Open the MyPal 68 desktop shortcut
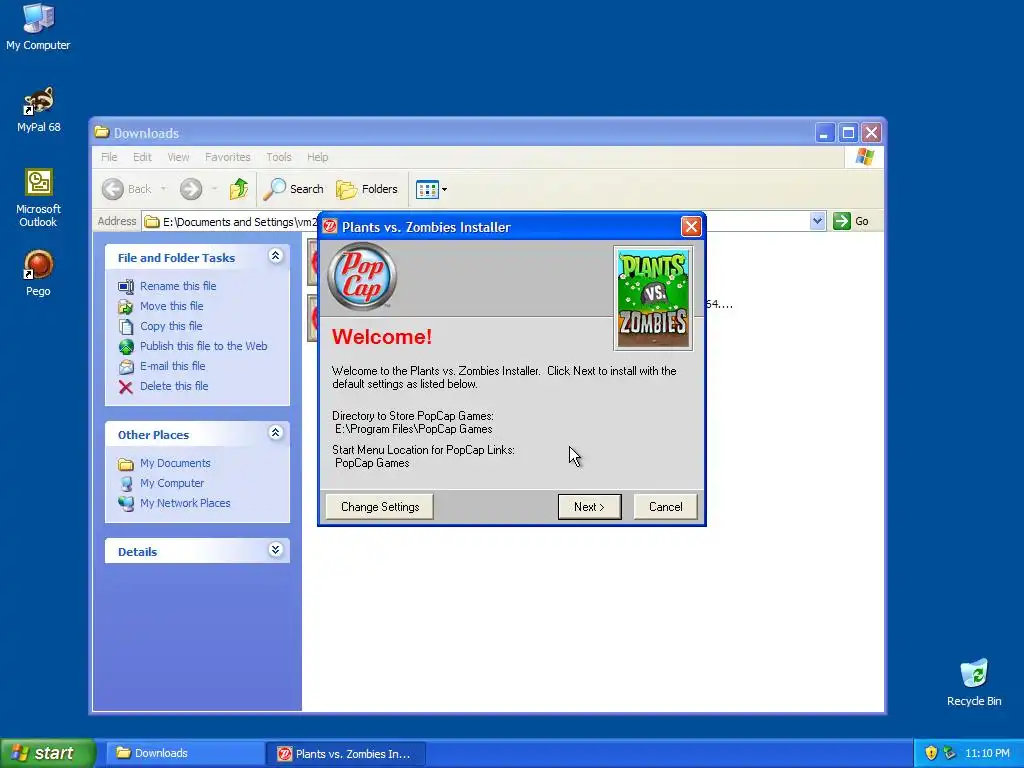The image size is (1024, 768). tap(38, 109)
